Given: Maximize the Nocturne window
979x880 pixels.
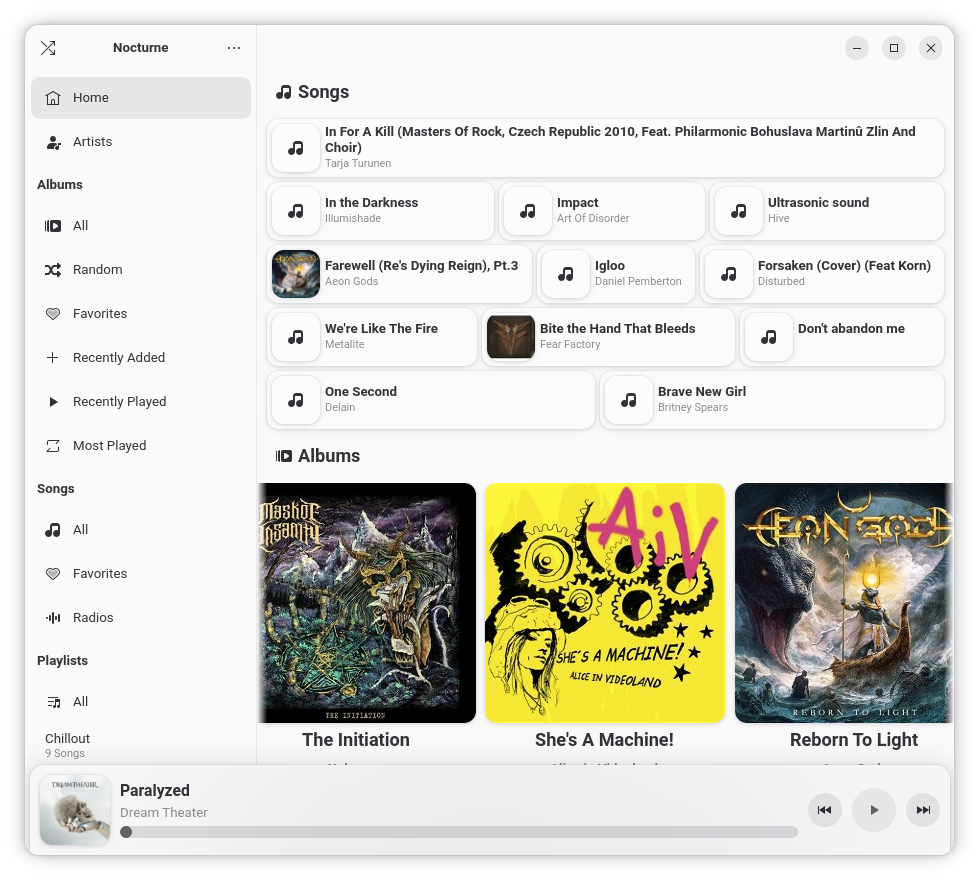Looking at the screenshot, I should click(893, 48).
